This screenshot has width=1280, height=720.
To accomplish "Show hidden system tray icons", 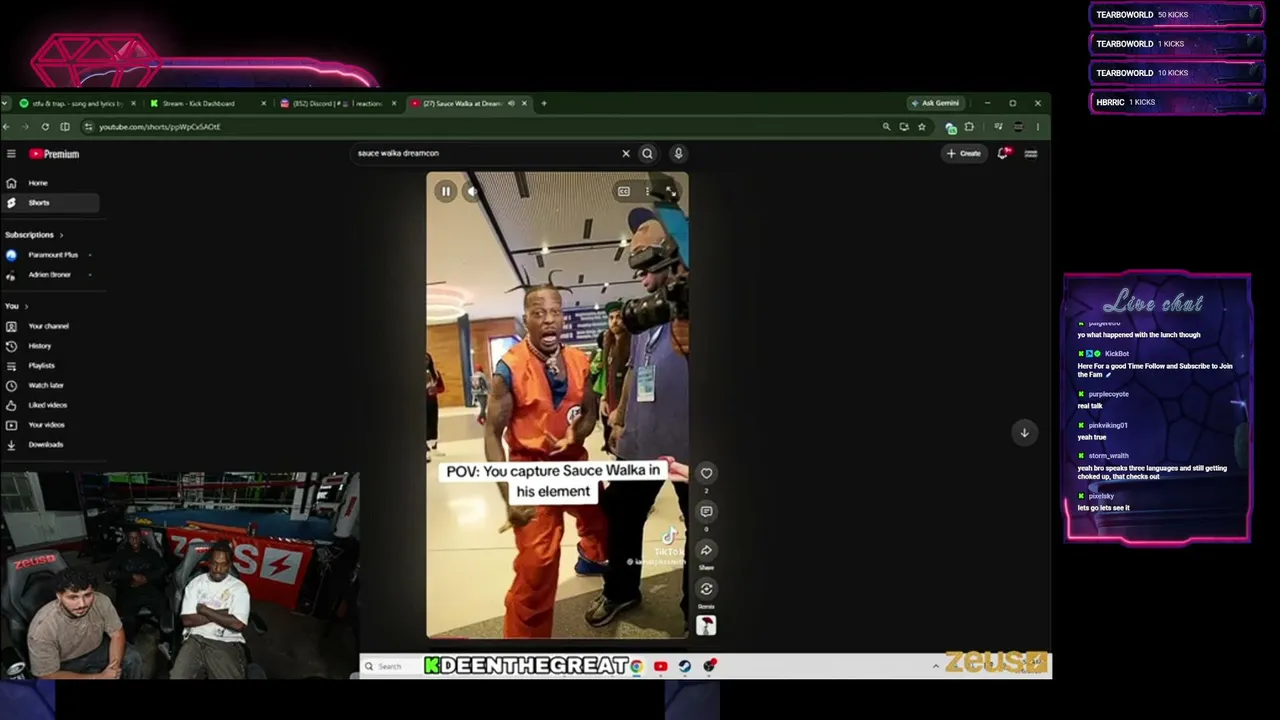I will click(936, 666).
